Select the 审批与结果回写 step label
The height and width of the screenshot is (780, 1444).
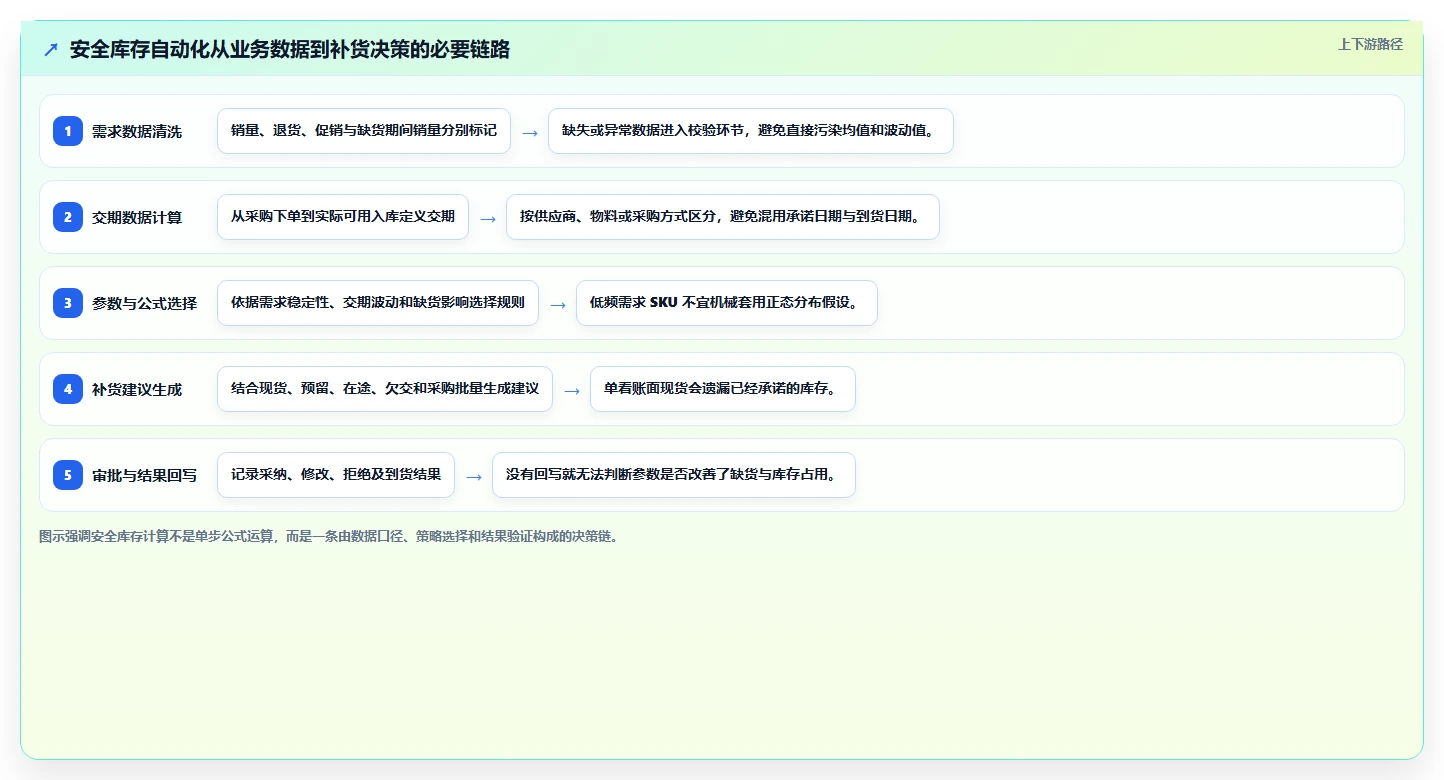(x=144, y=475)
